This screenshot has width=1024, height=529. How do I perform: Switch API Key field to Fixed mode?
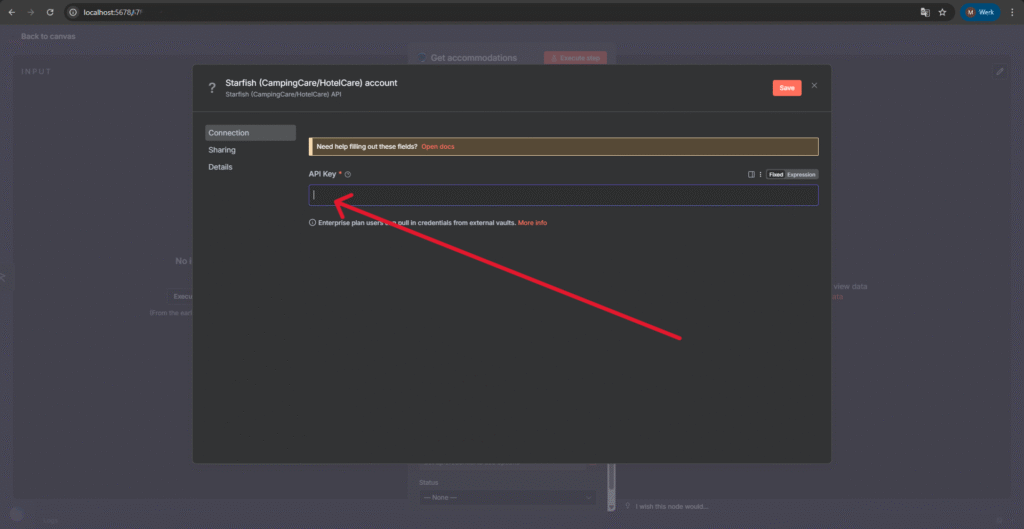pos(775,174)
